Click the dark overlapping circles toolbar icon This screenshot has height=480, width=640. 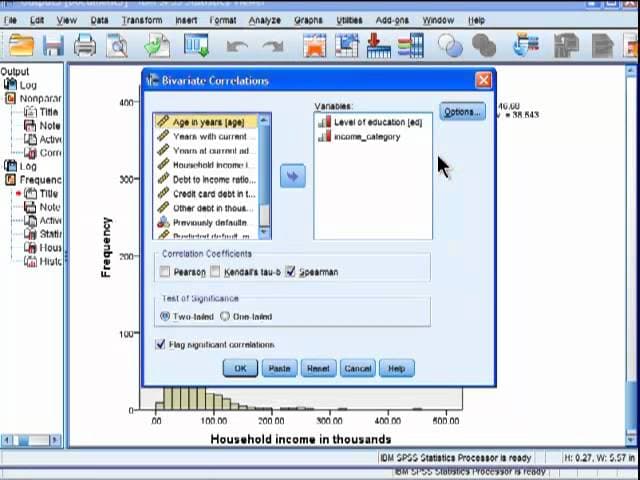(x=484, y=45)
